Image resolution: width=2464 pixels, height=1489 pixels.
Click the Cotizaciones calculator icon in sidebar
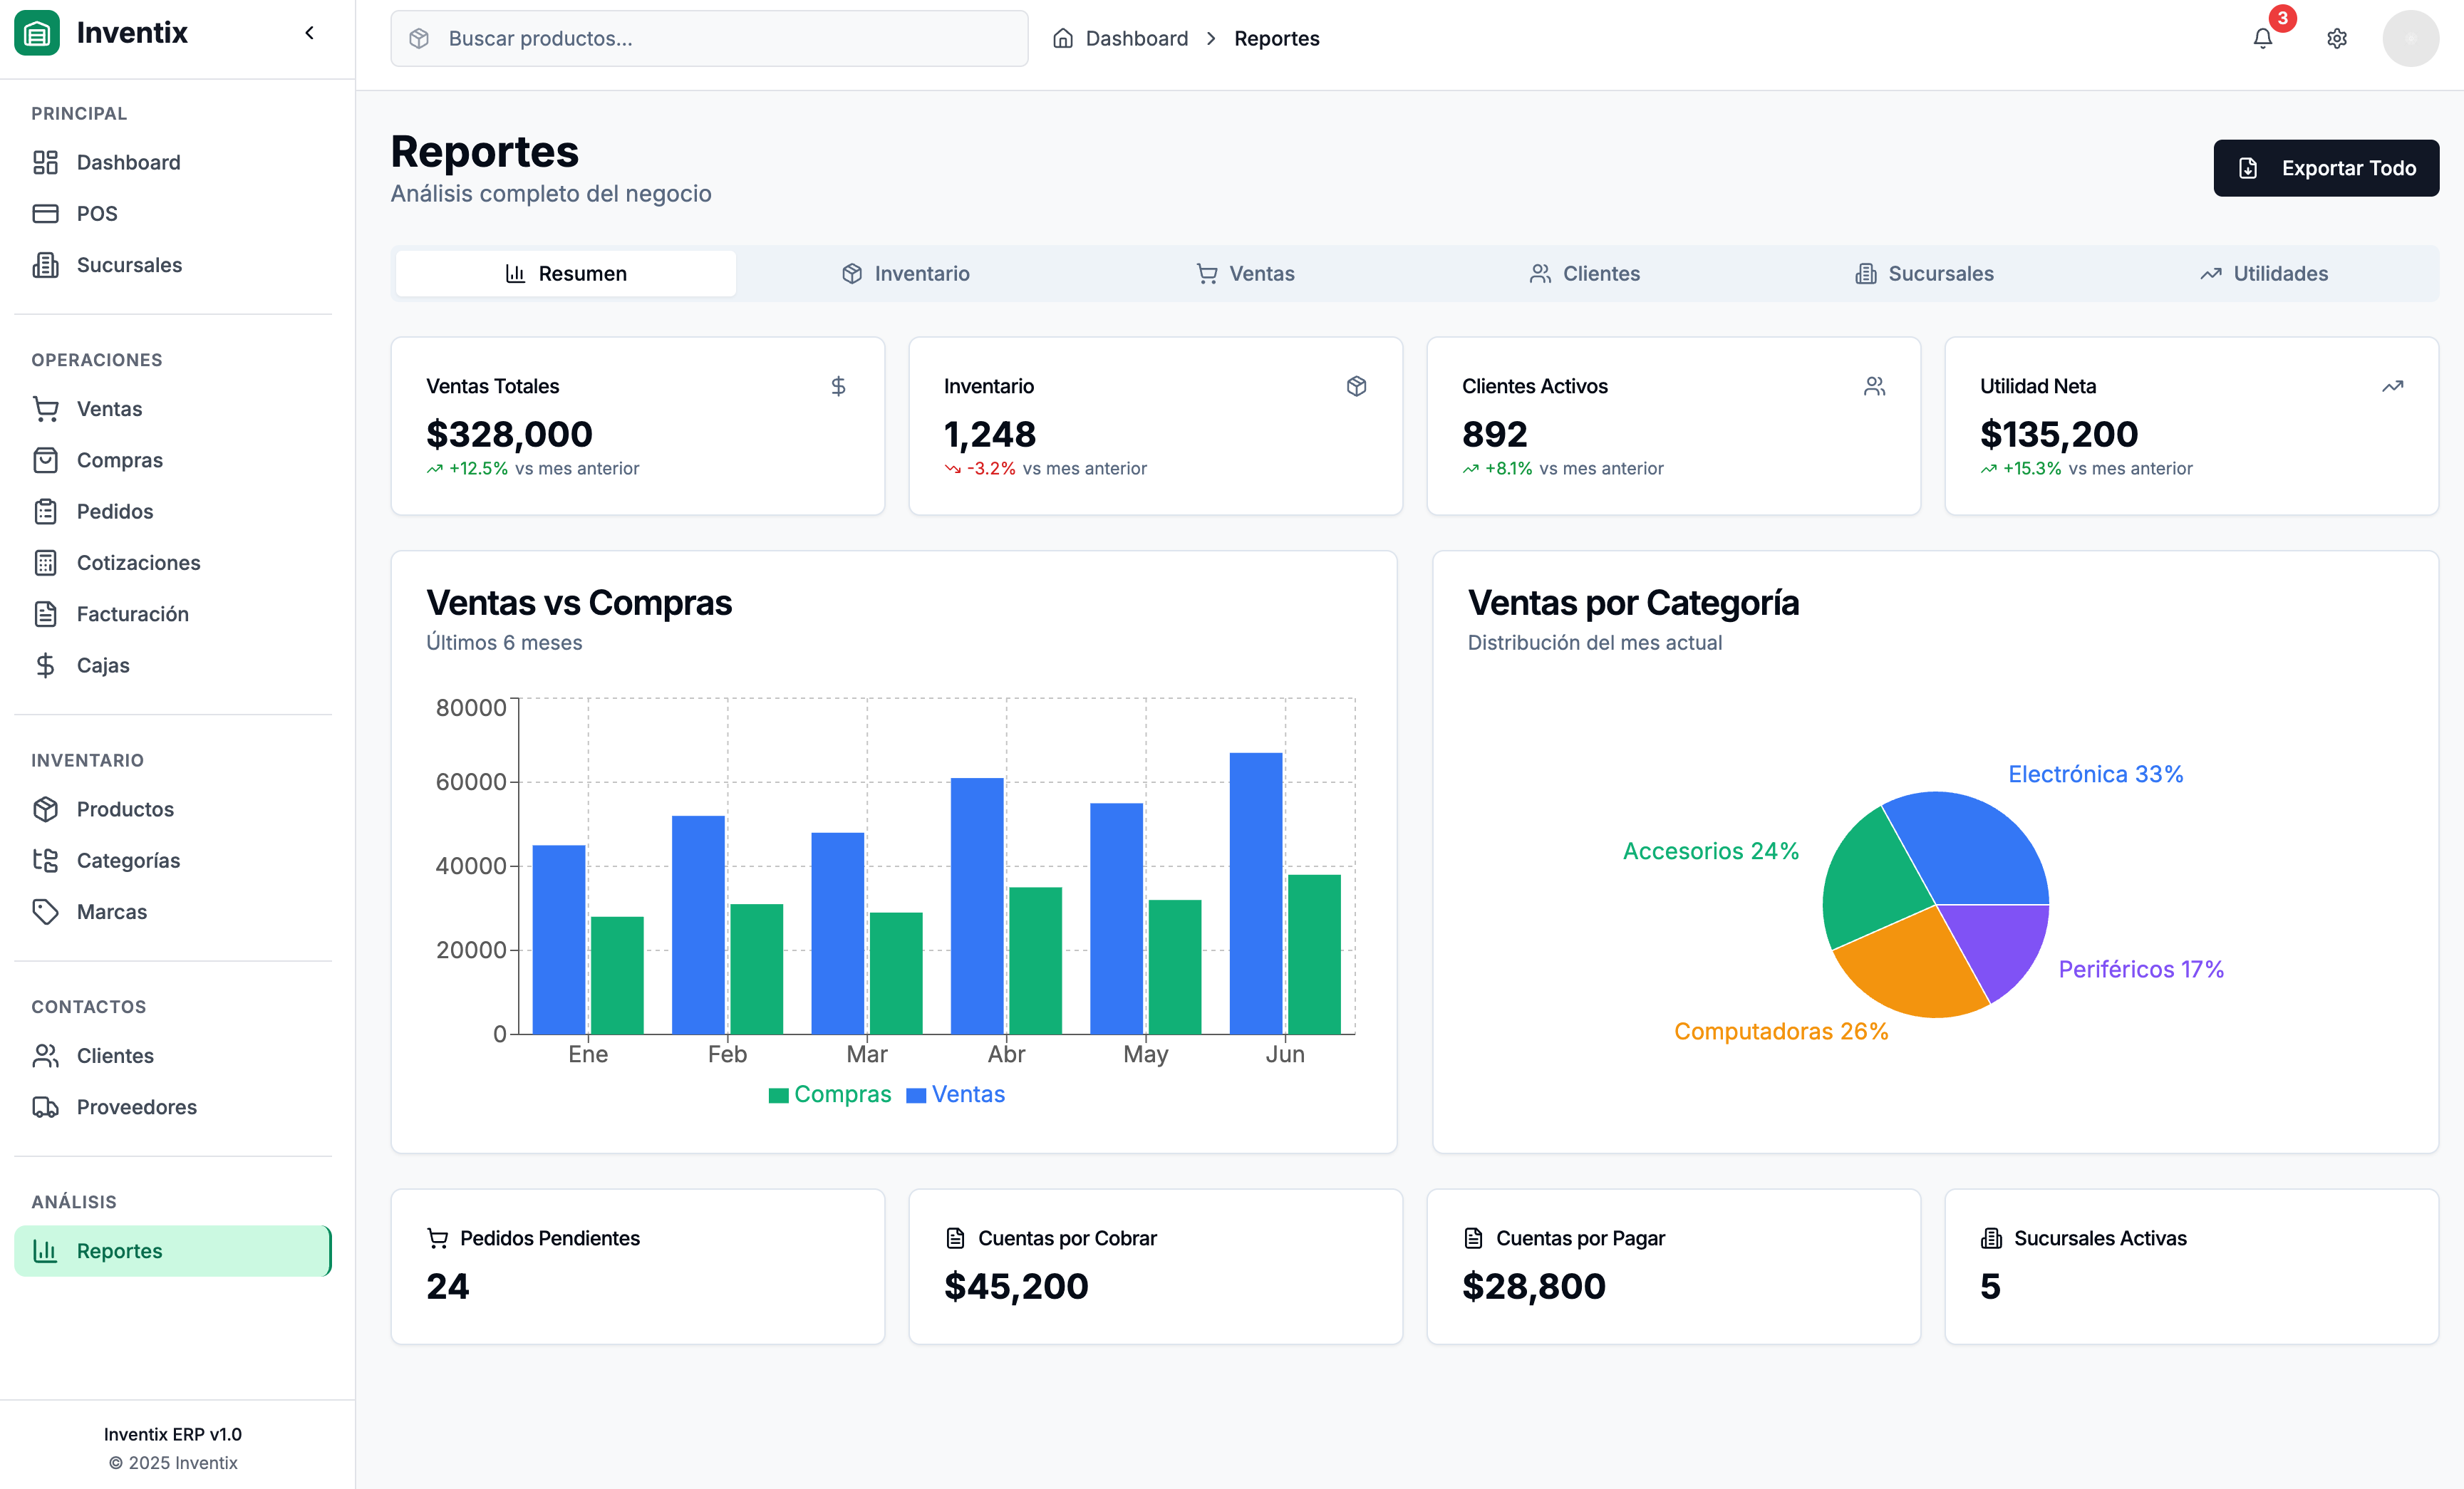(45, 563)
